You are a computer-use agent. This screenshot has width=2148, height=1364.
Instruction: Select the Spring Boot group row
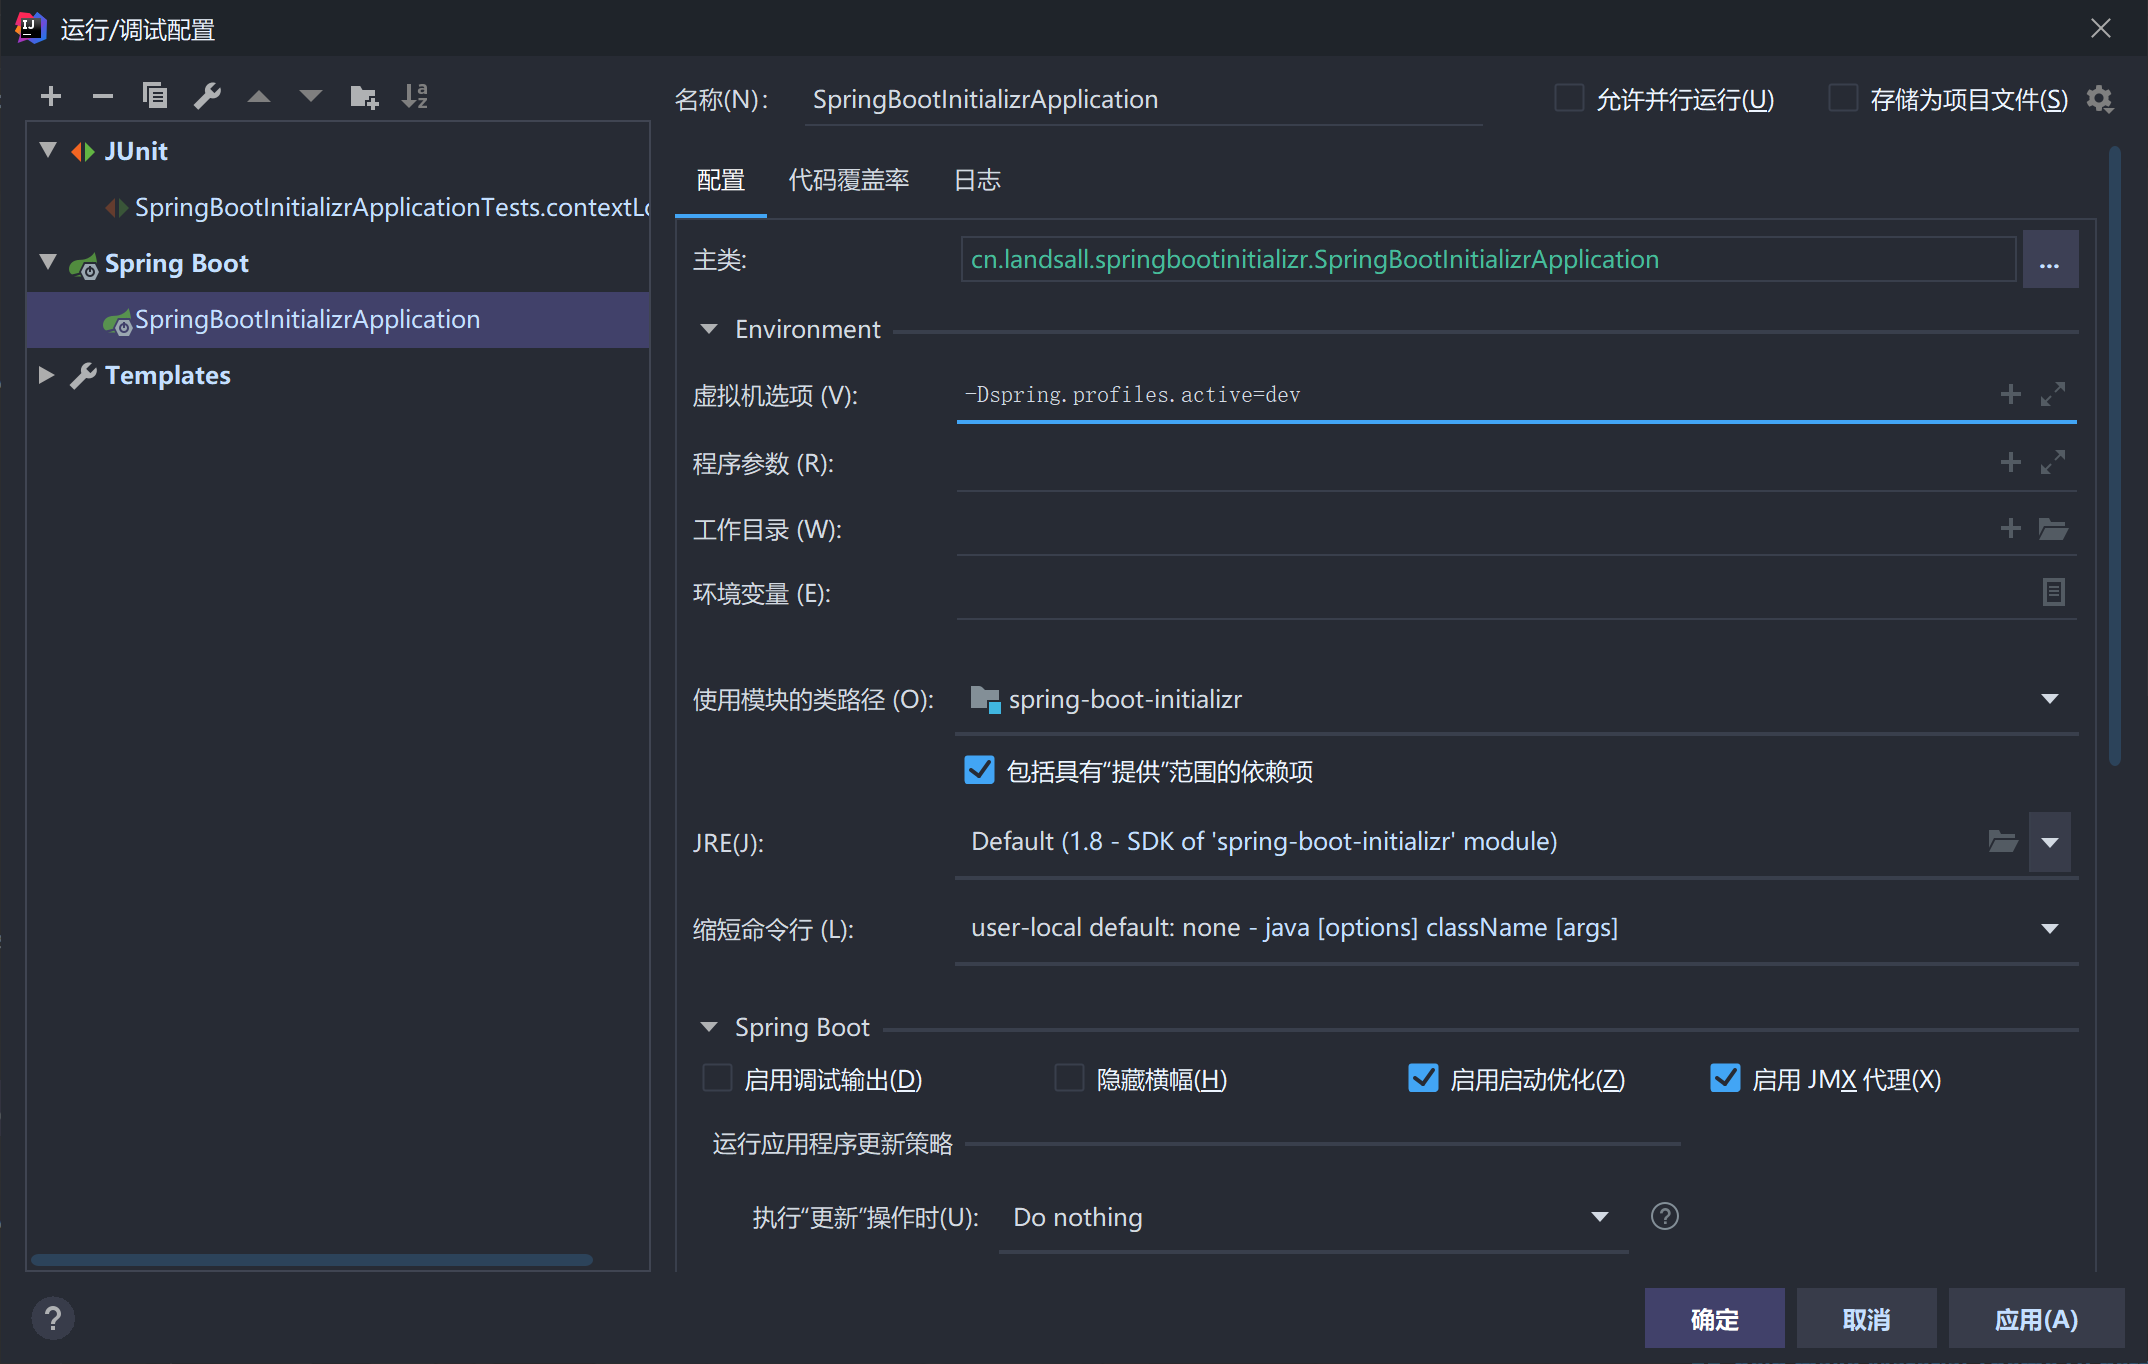click(x=339, y=263)
